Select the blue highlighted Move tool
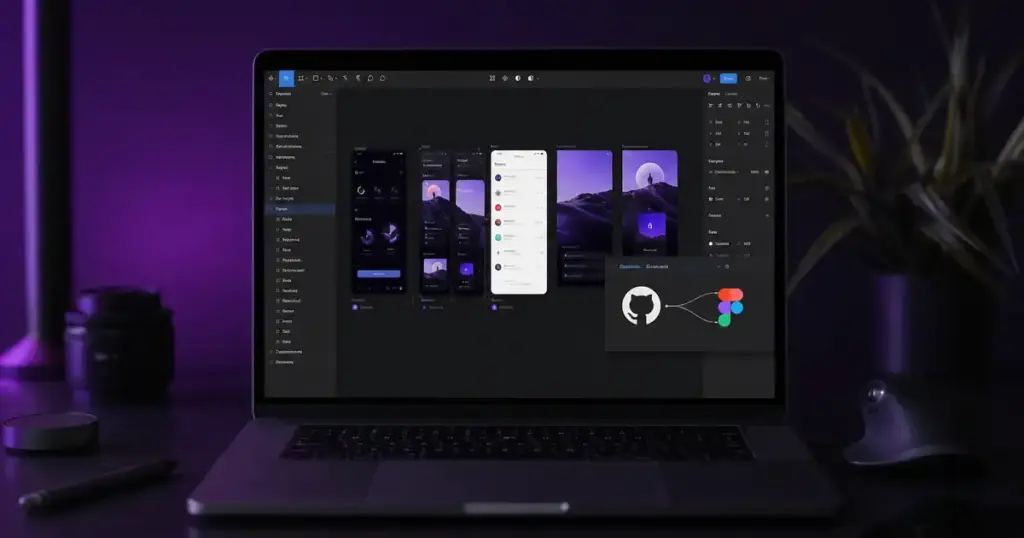Viewport: 1024px width, 538px height. pos(287,78)
